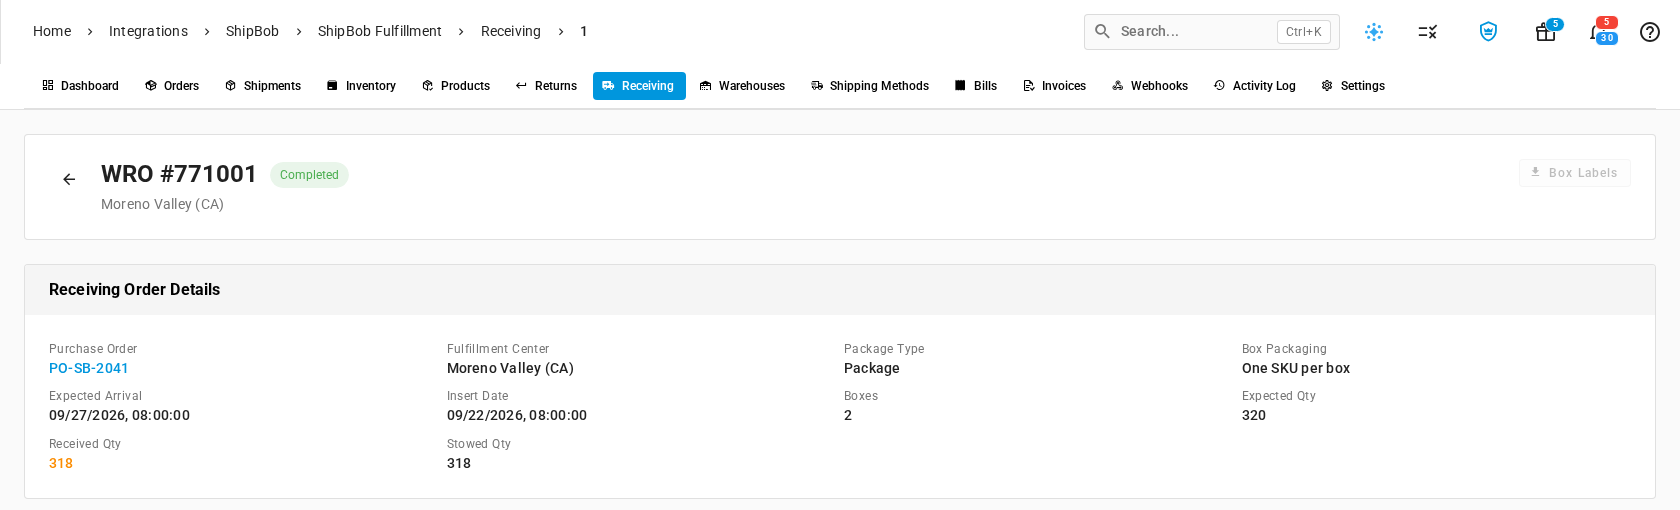Open the checklist tasks icon
1680x510 pixels.
pos(1428,32)
